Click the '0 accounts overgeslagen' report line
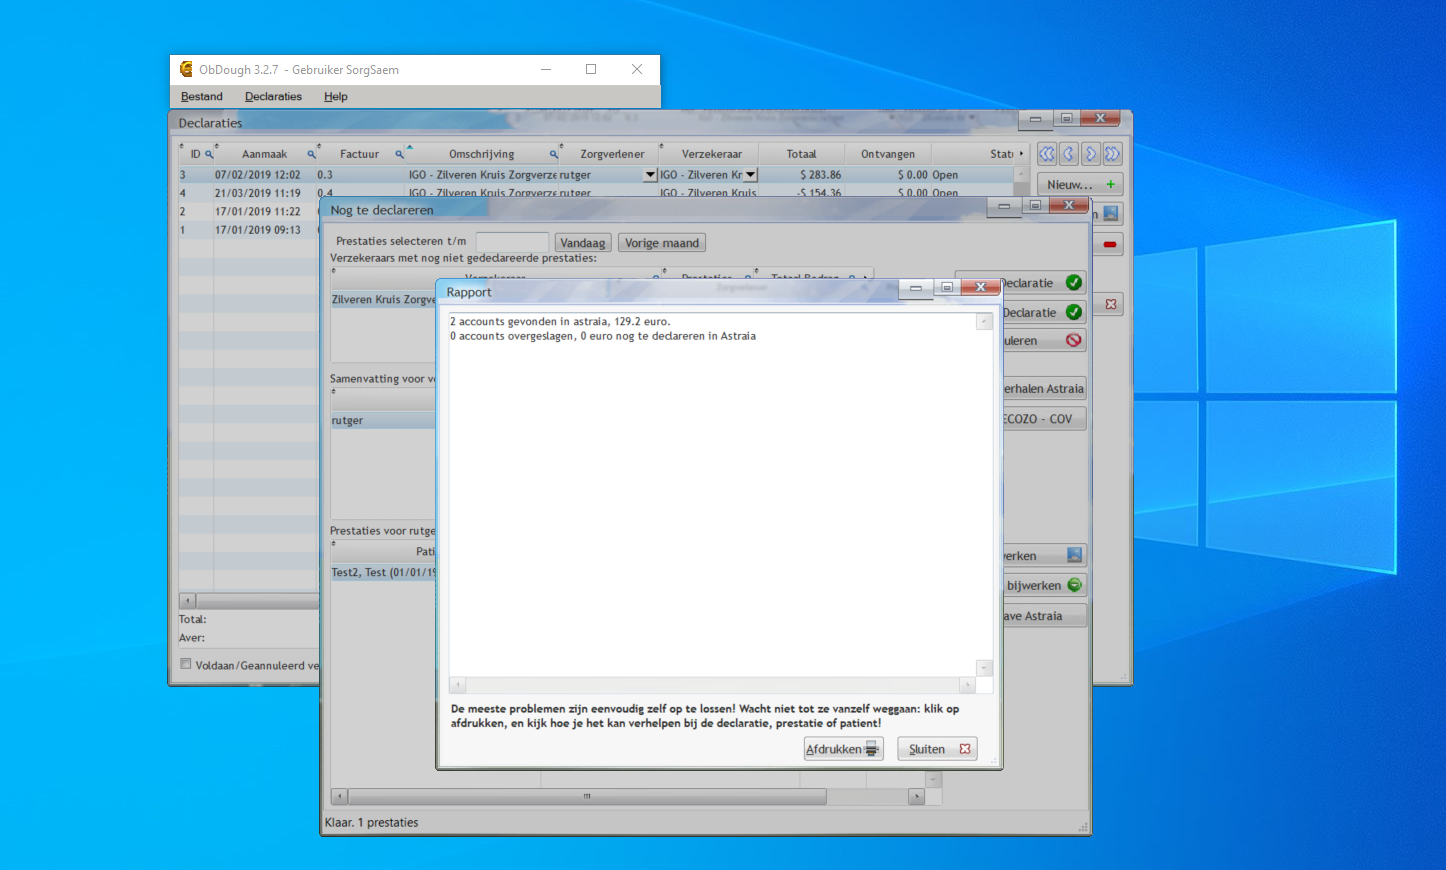This screenshot has width=1446, height=870. [603, 336]
